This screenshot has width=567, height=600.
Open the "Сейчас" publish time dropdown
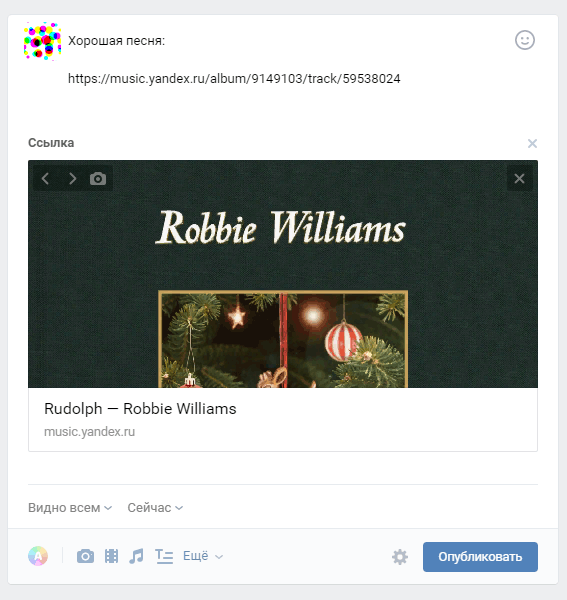[155, 508]
